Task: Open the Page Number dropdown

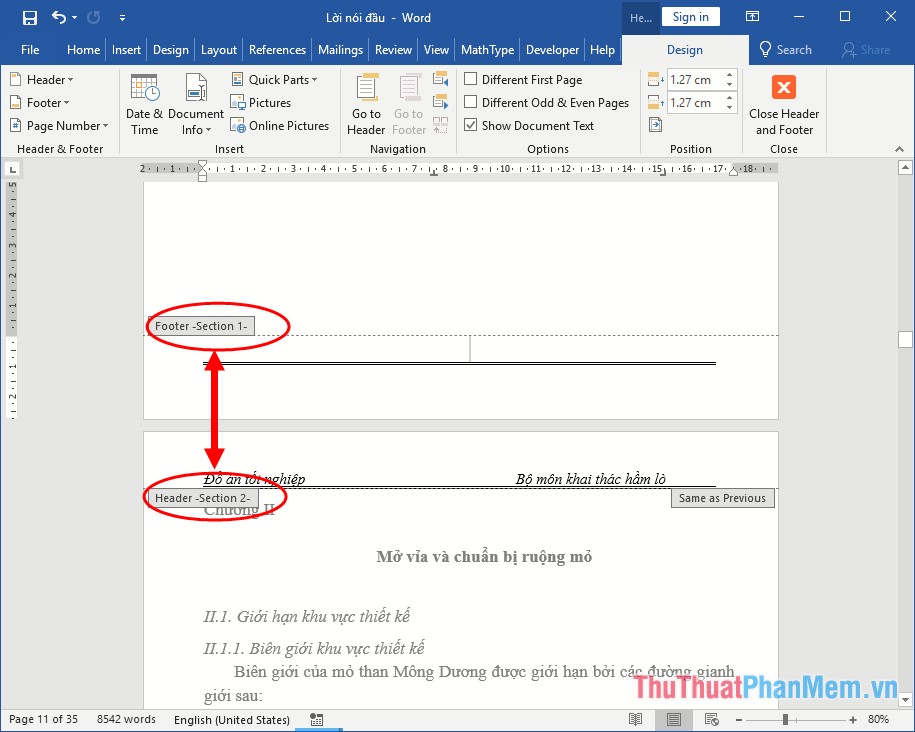Action: coord(59,125)
